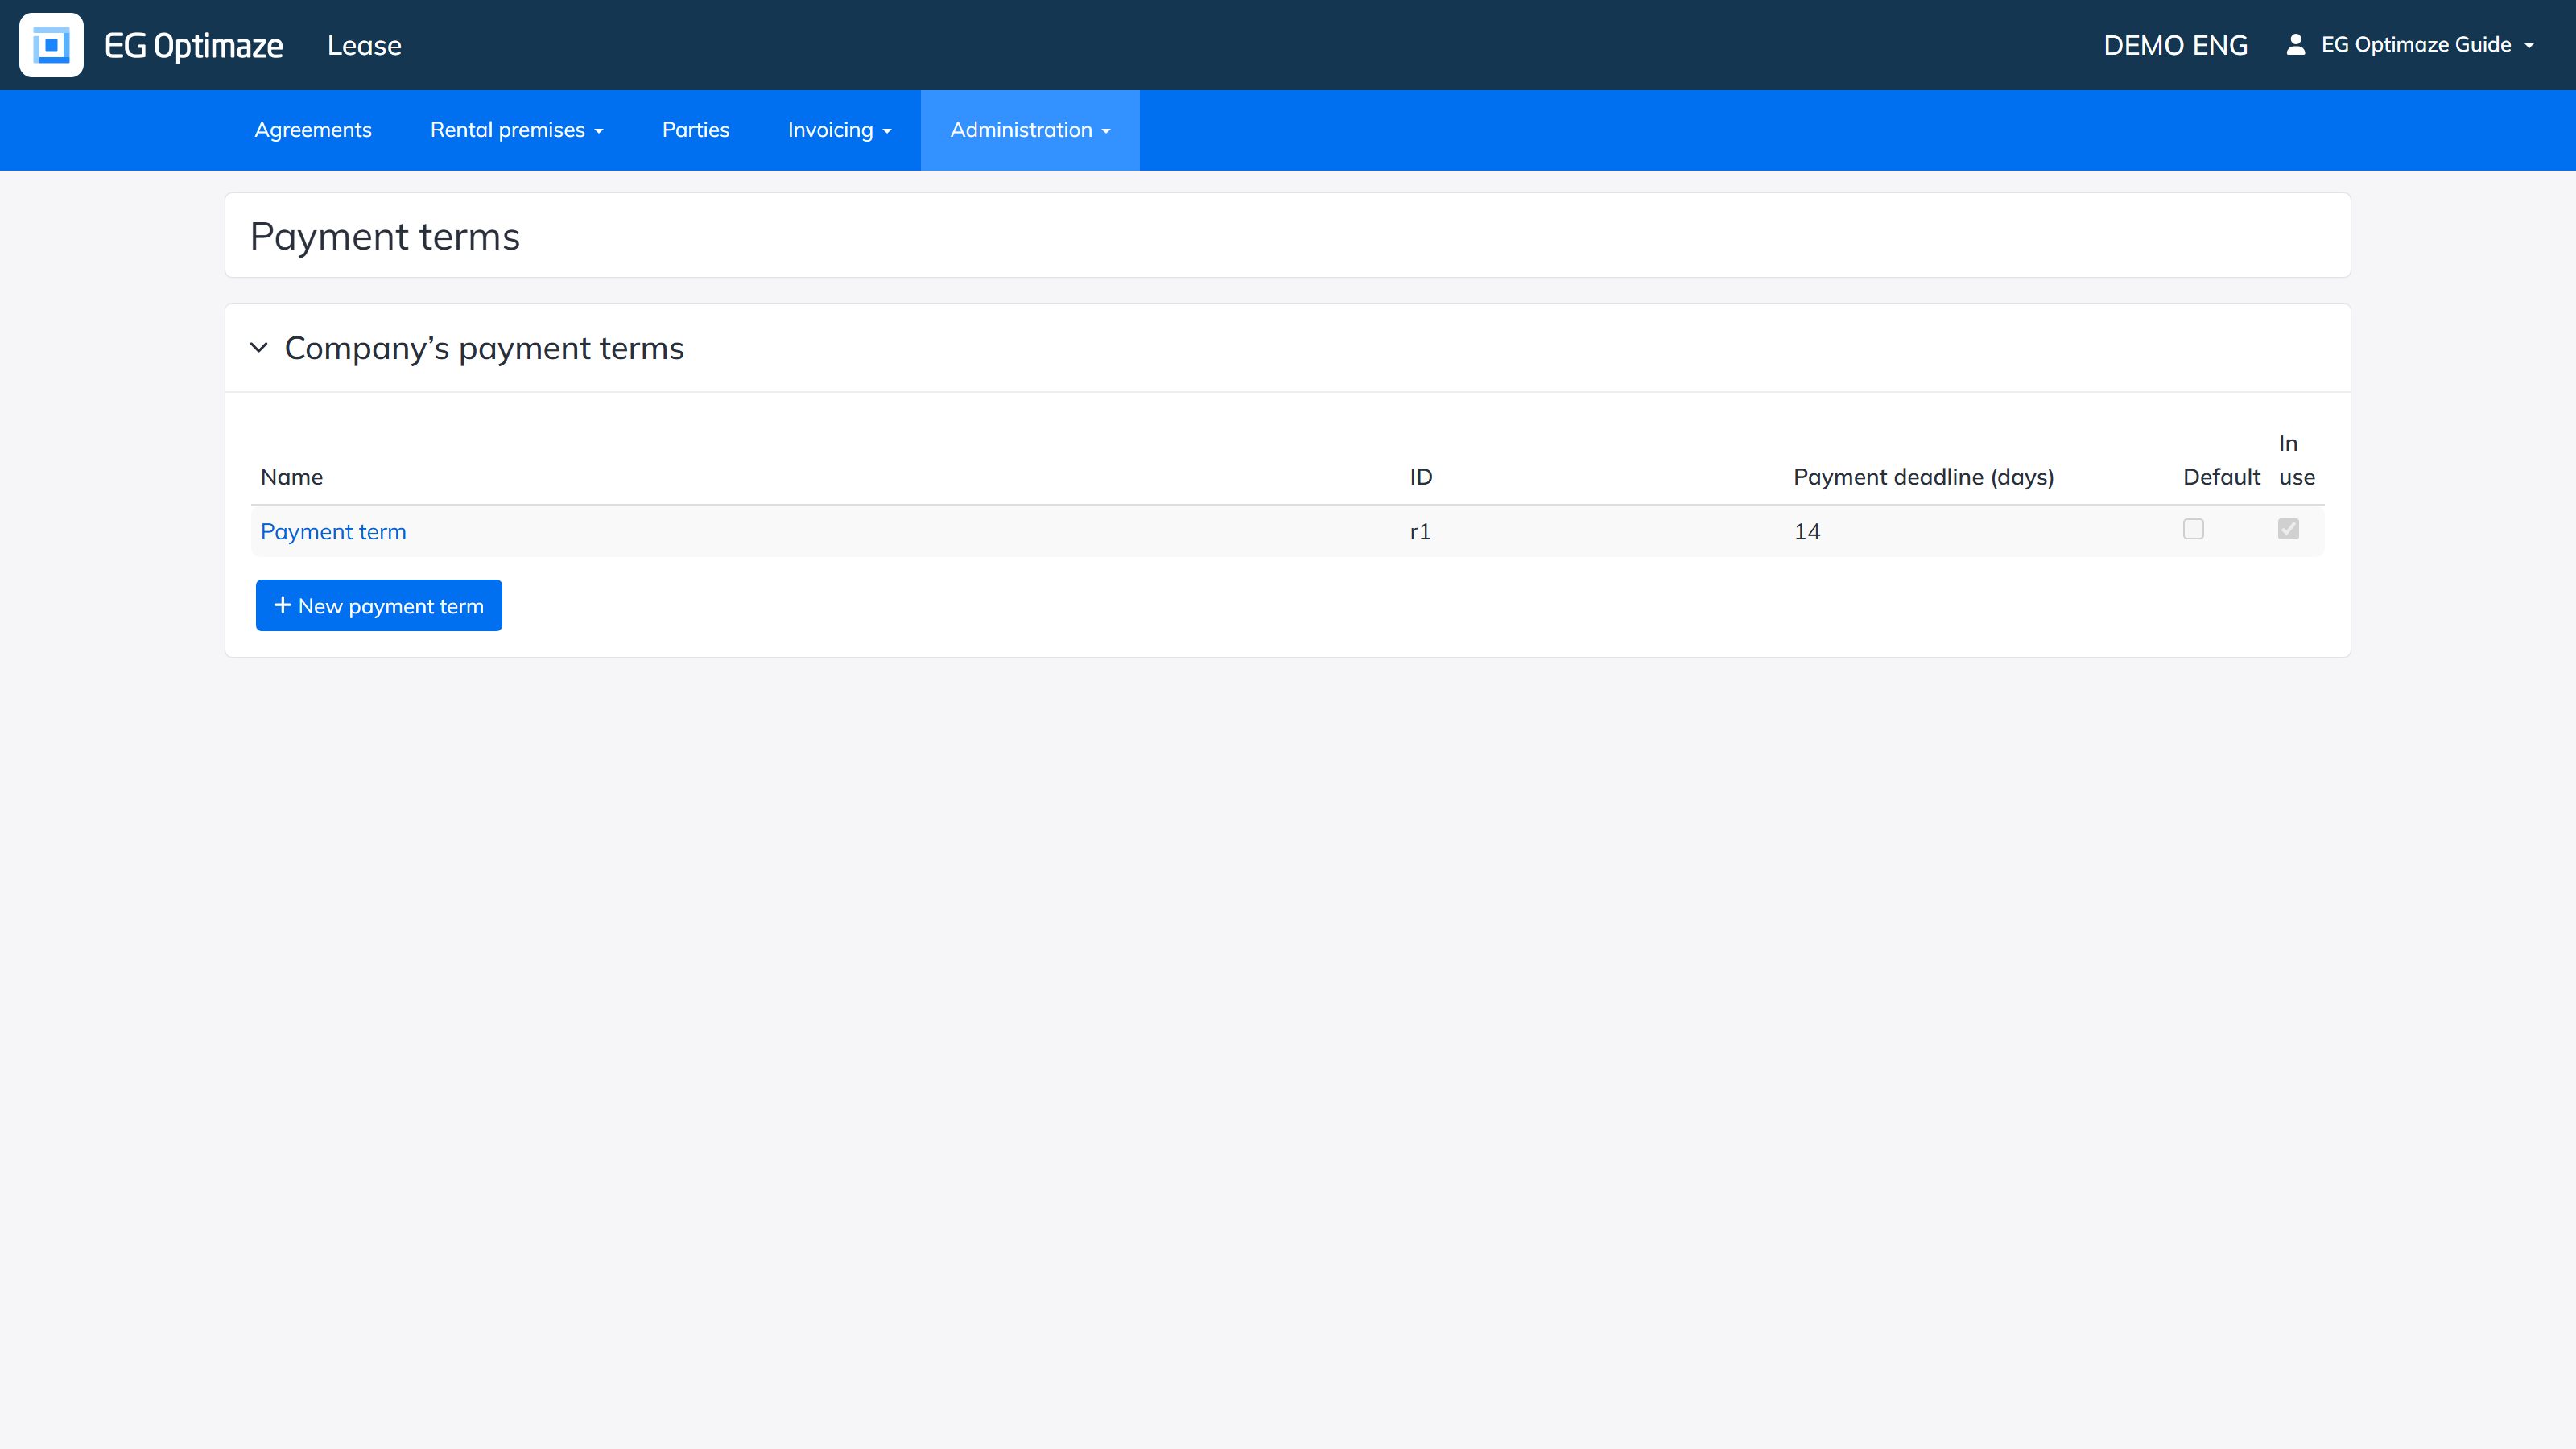Click the Default column header
The height and width of the screenshot is (1449, 2576).
point(2221,477)
